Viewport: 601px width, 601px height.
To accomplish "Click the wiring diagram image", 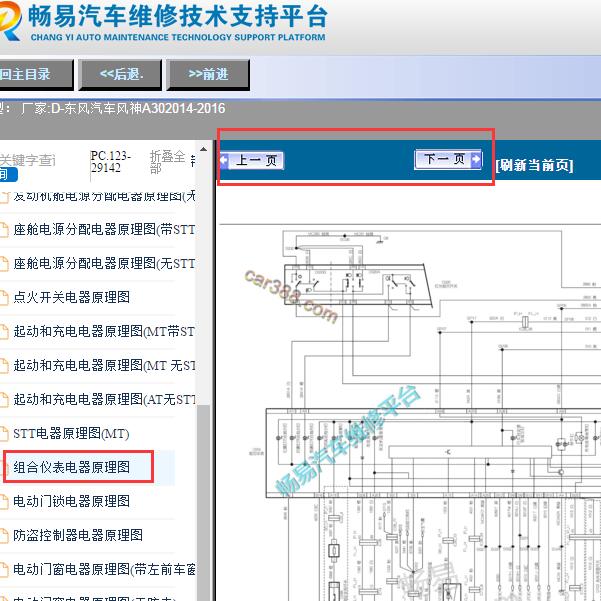I will pos(410,412).
